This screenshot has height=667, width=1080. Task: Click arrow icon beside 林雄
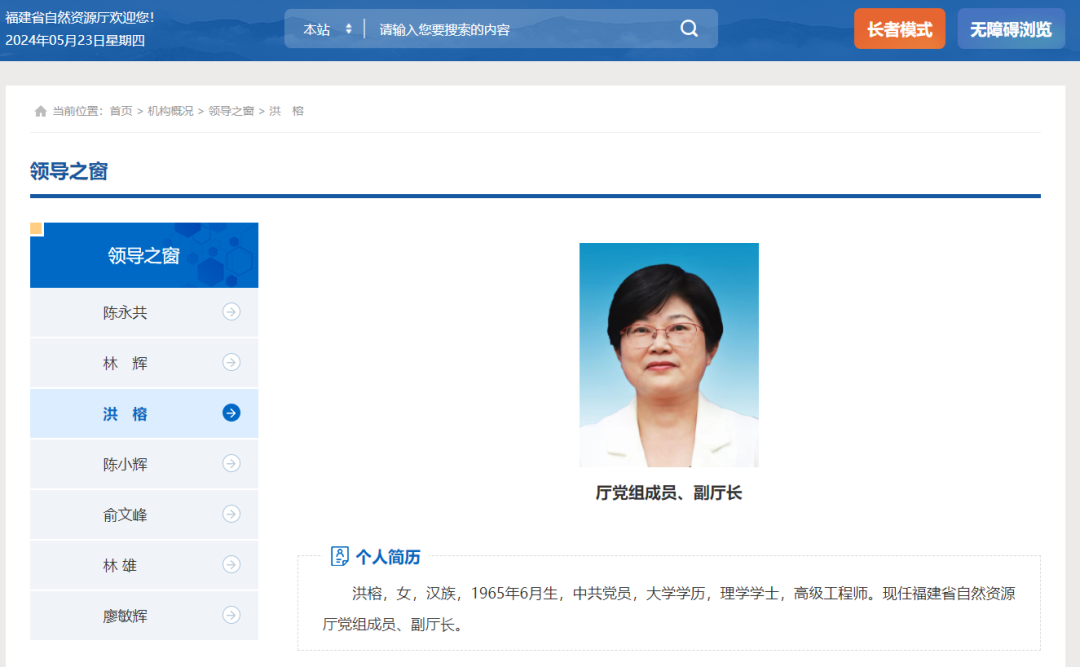tap(231, 564)
